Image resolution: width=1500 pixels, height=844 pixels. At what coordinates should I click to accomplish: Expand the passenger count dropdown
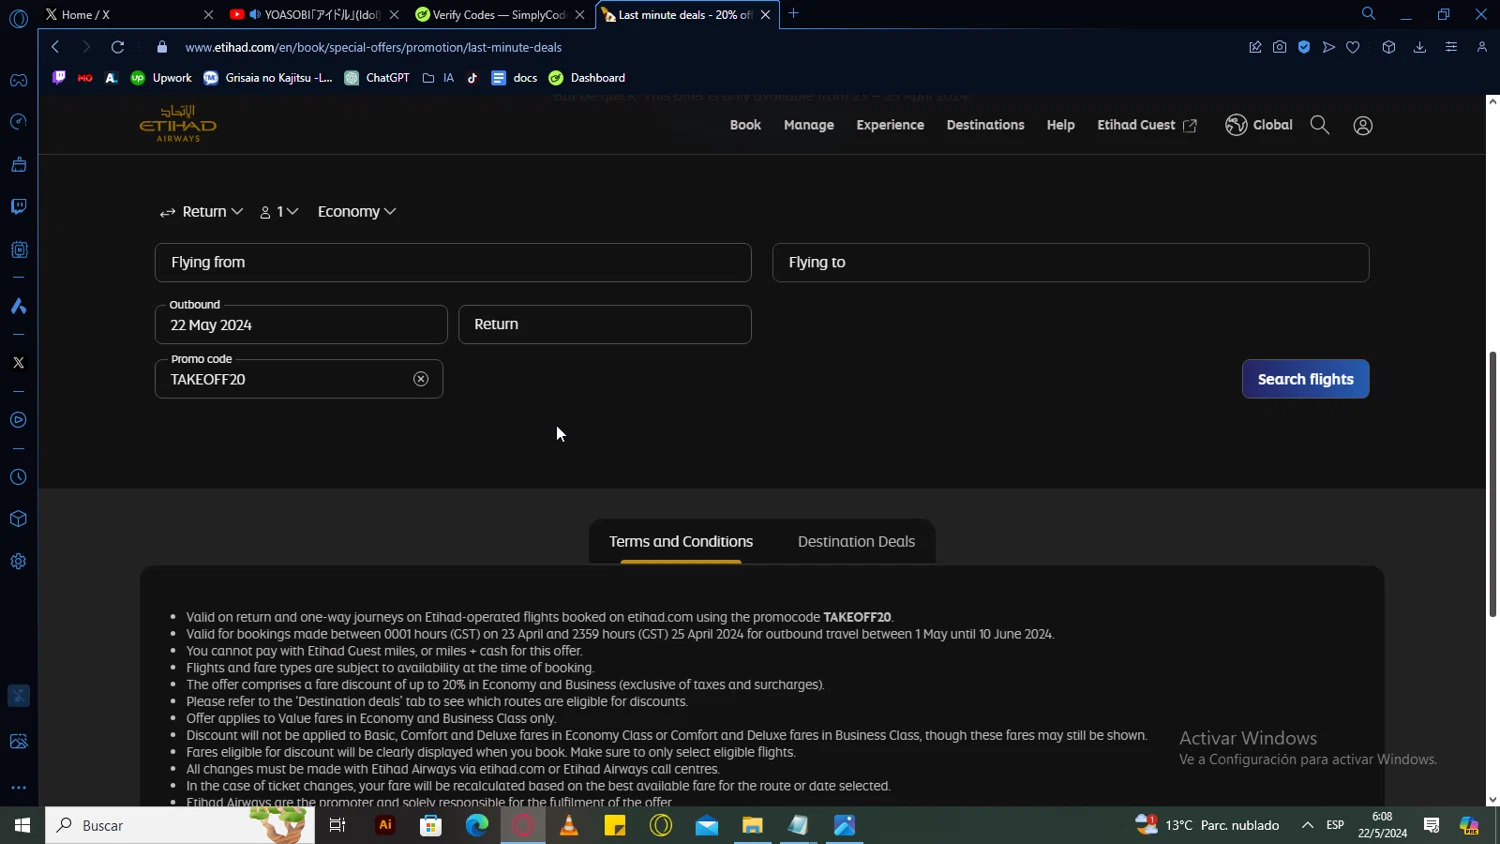[279, 212]
